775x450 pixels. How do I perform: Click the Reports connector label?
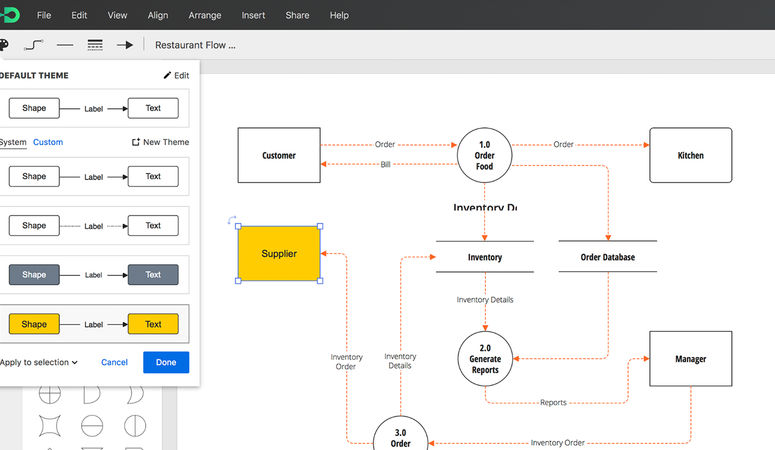pyautogui.click(x=553, y=403)
